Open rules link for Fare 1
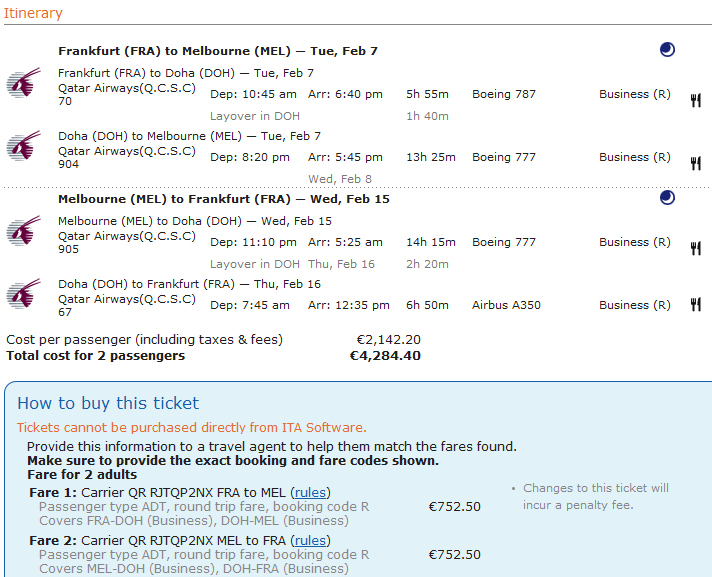 click(310, 493)
